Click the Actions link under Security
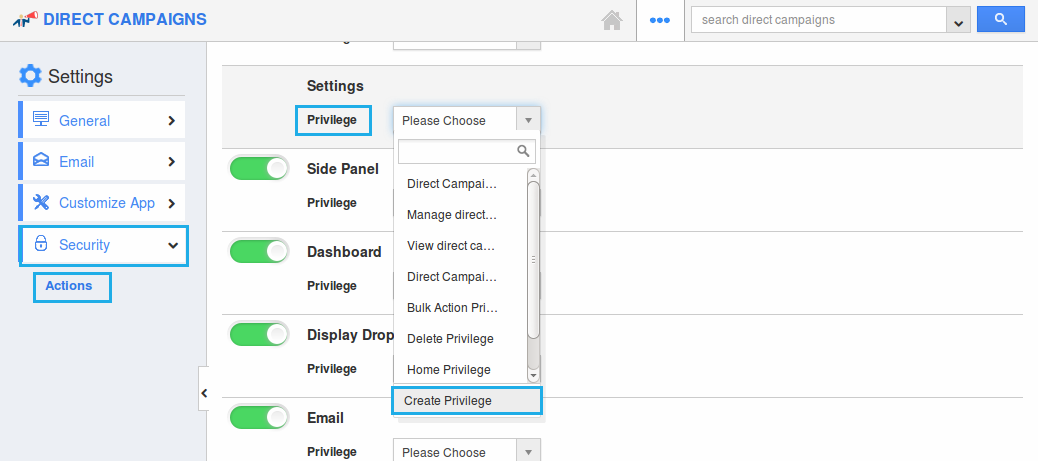The height and width of the screenshot is (461, 1038). coord(69,286)
